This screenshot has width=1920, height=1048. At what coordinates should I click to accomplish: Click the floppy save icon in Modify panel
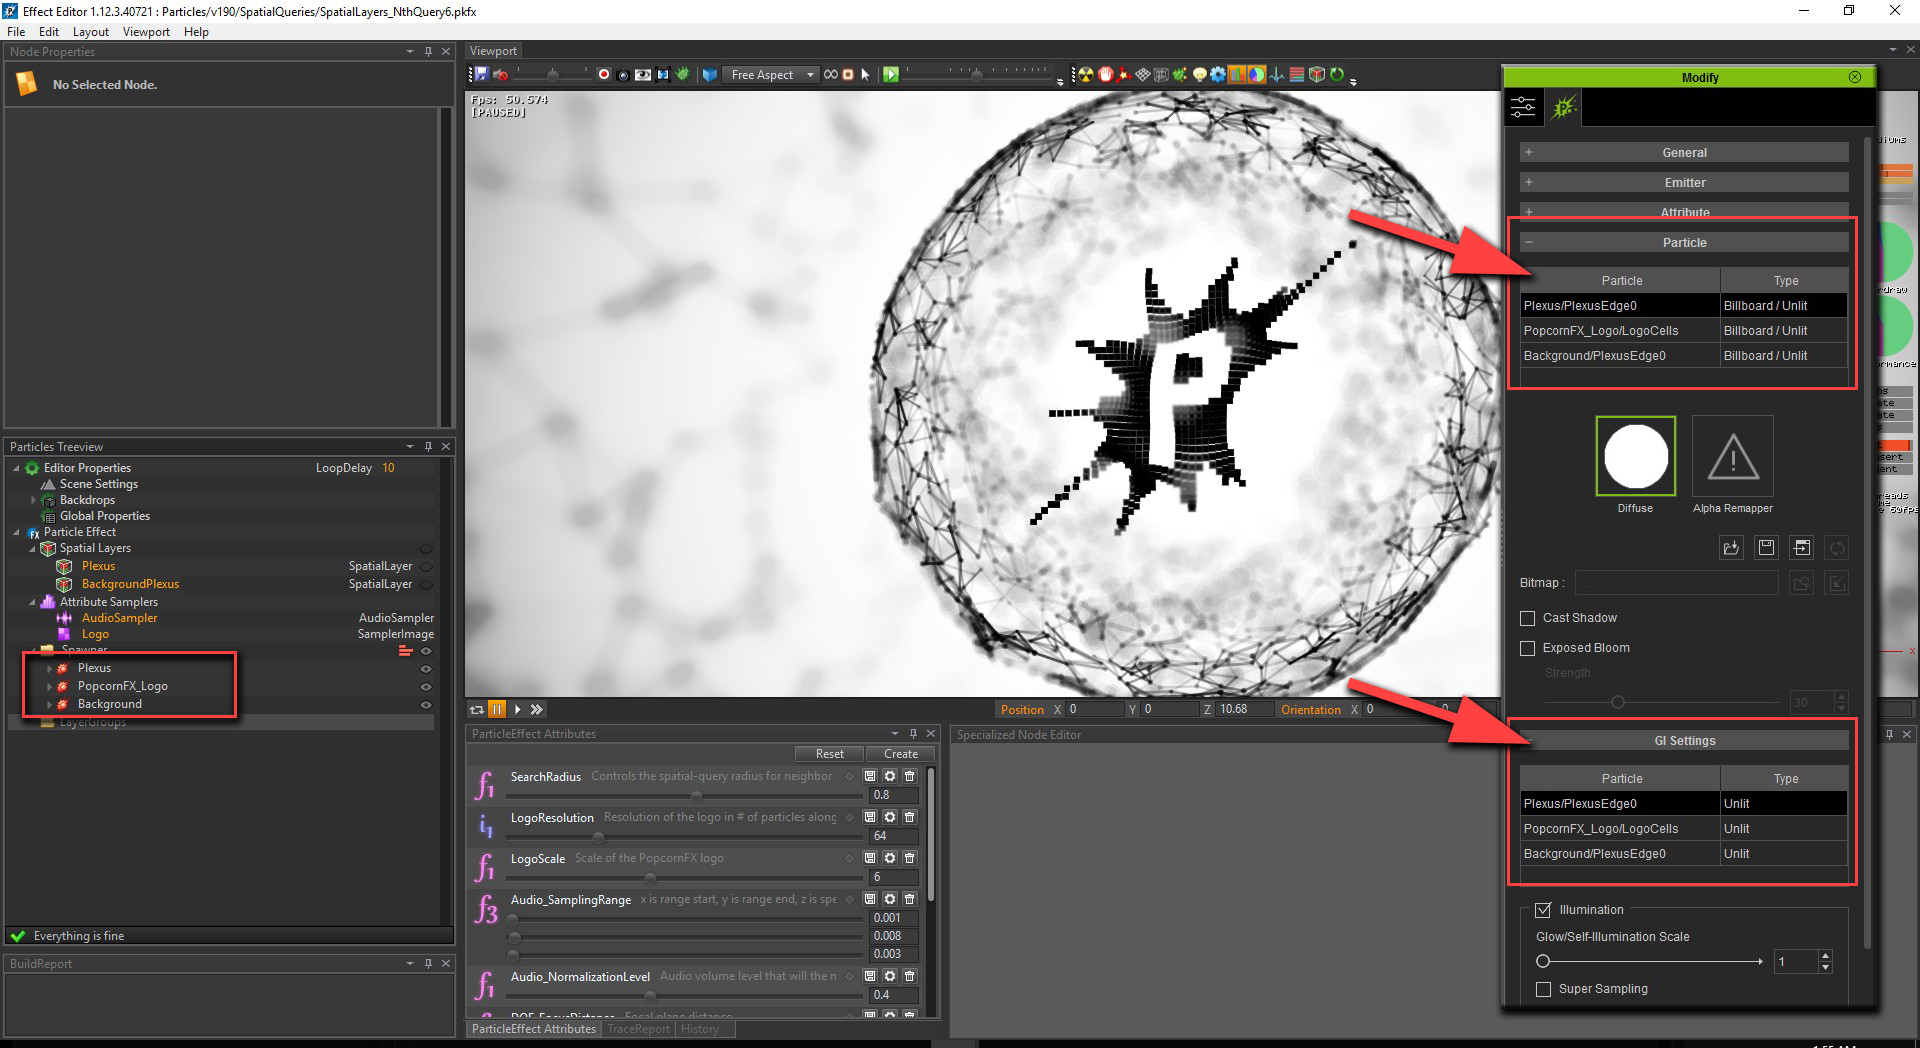[x=1766, y=547]
